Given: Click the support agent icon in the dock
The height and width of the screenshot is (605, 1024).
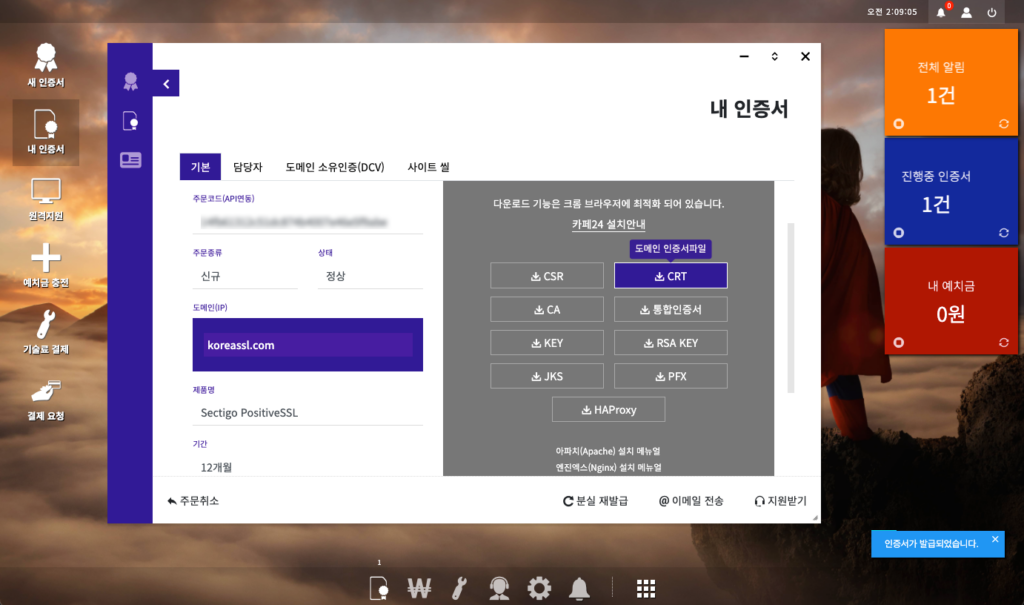Looking at the screenshot, I should 500,589.
